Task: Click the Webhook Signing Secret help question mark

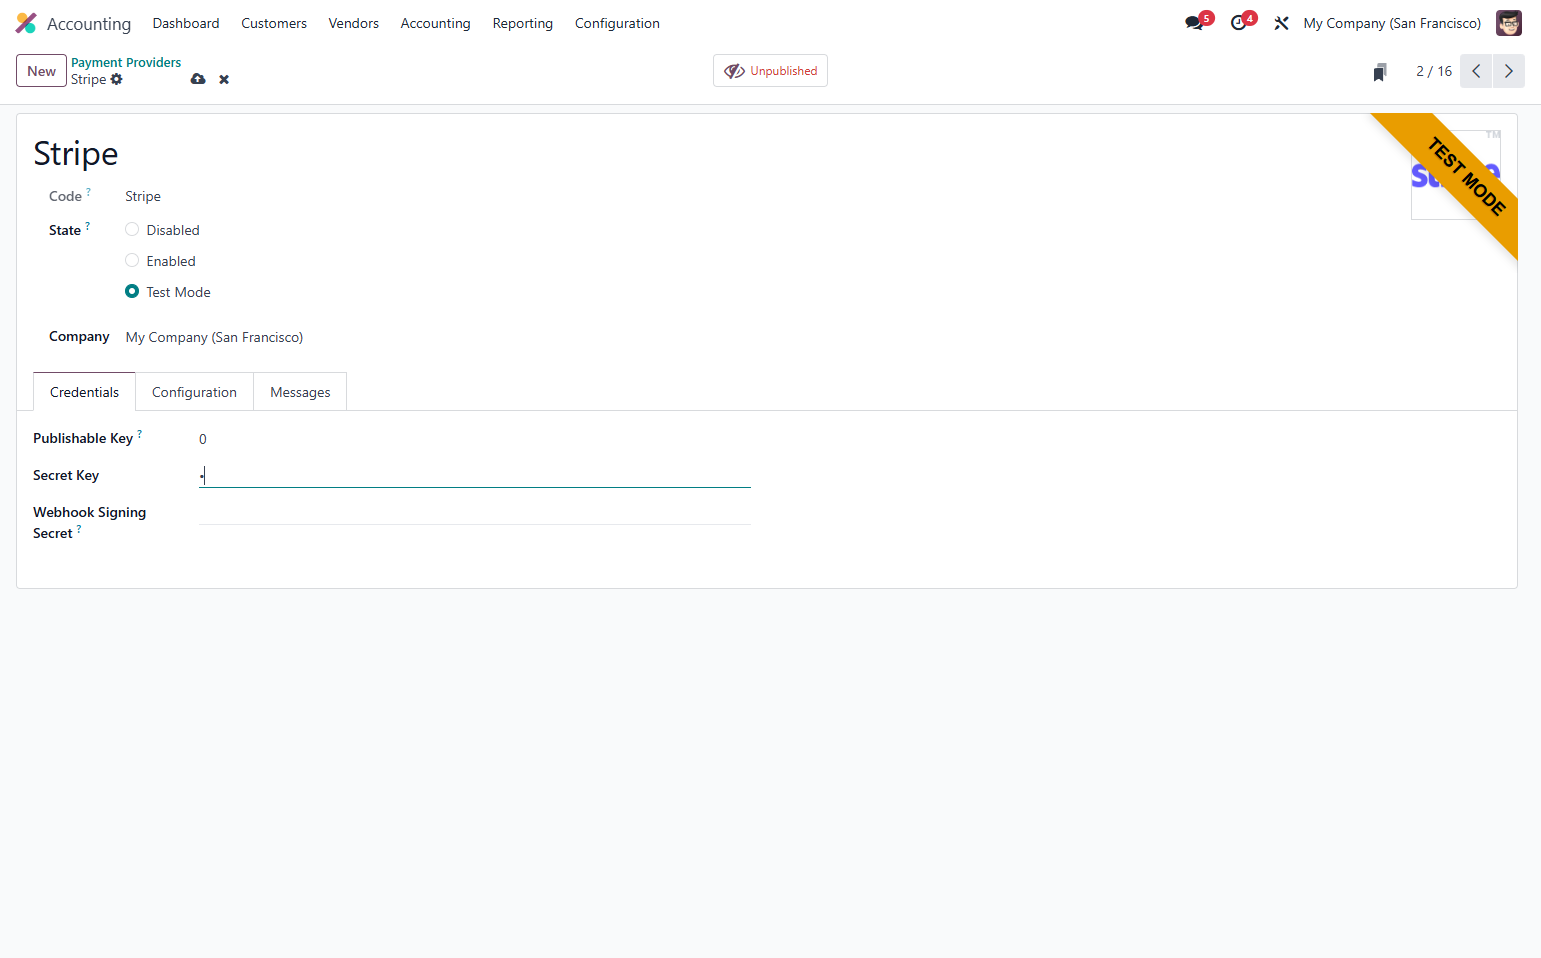Action: (79, 528)
